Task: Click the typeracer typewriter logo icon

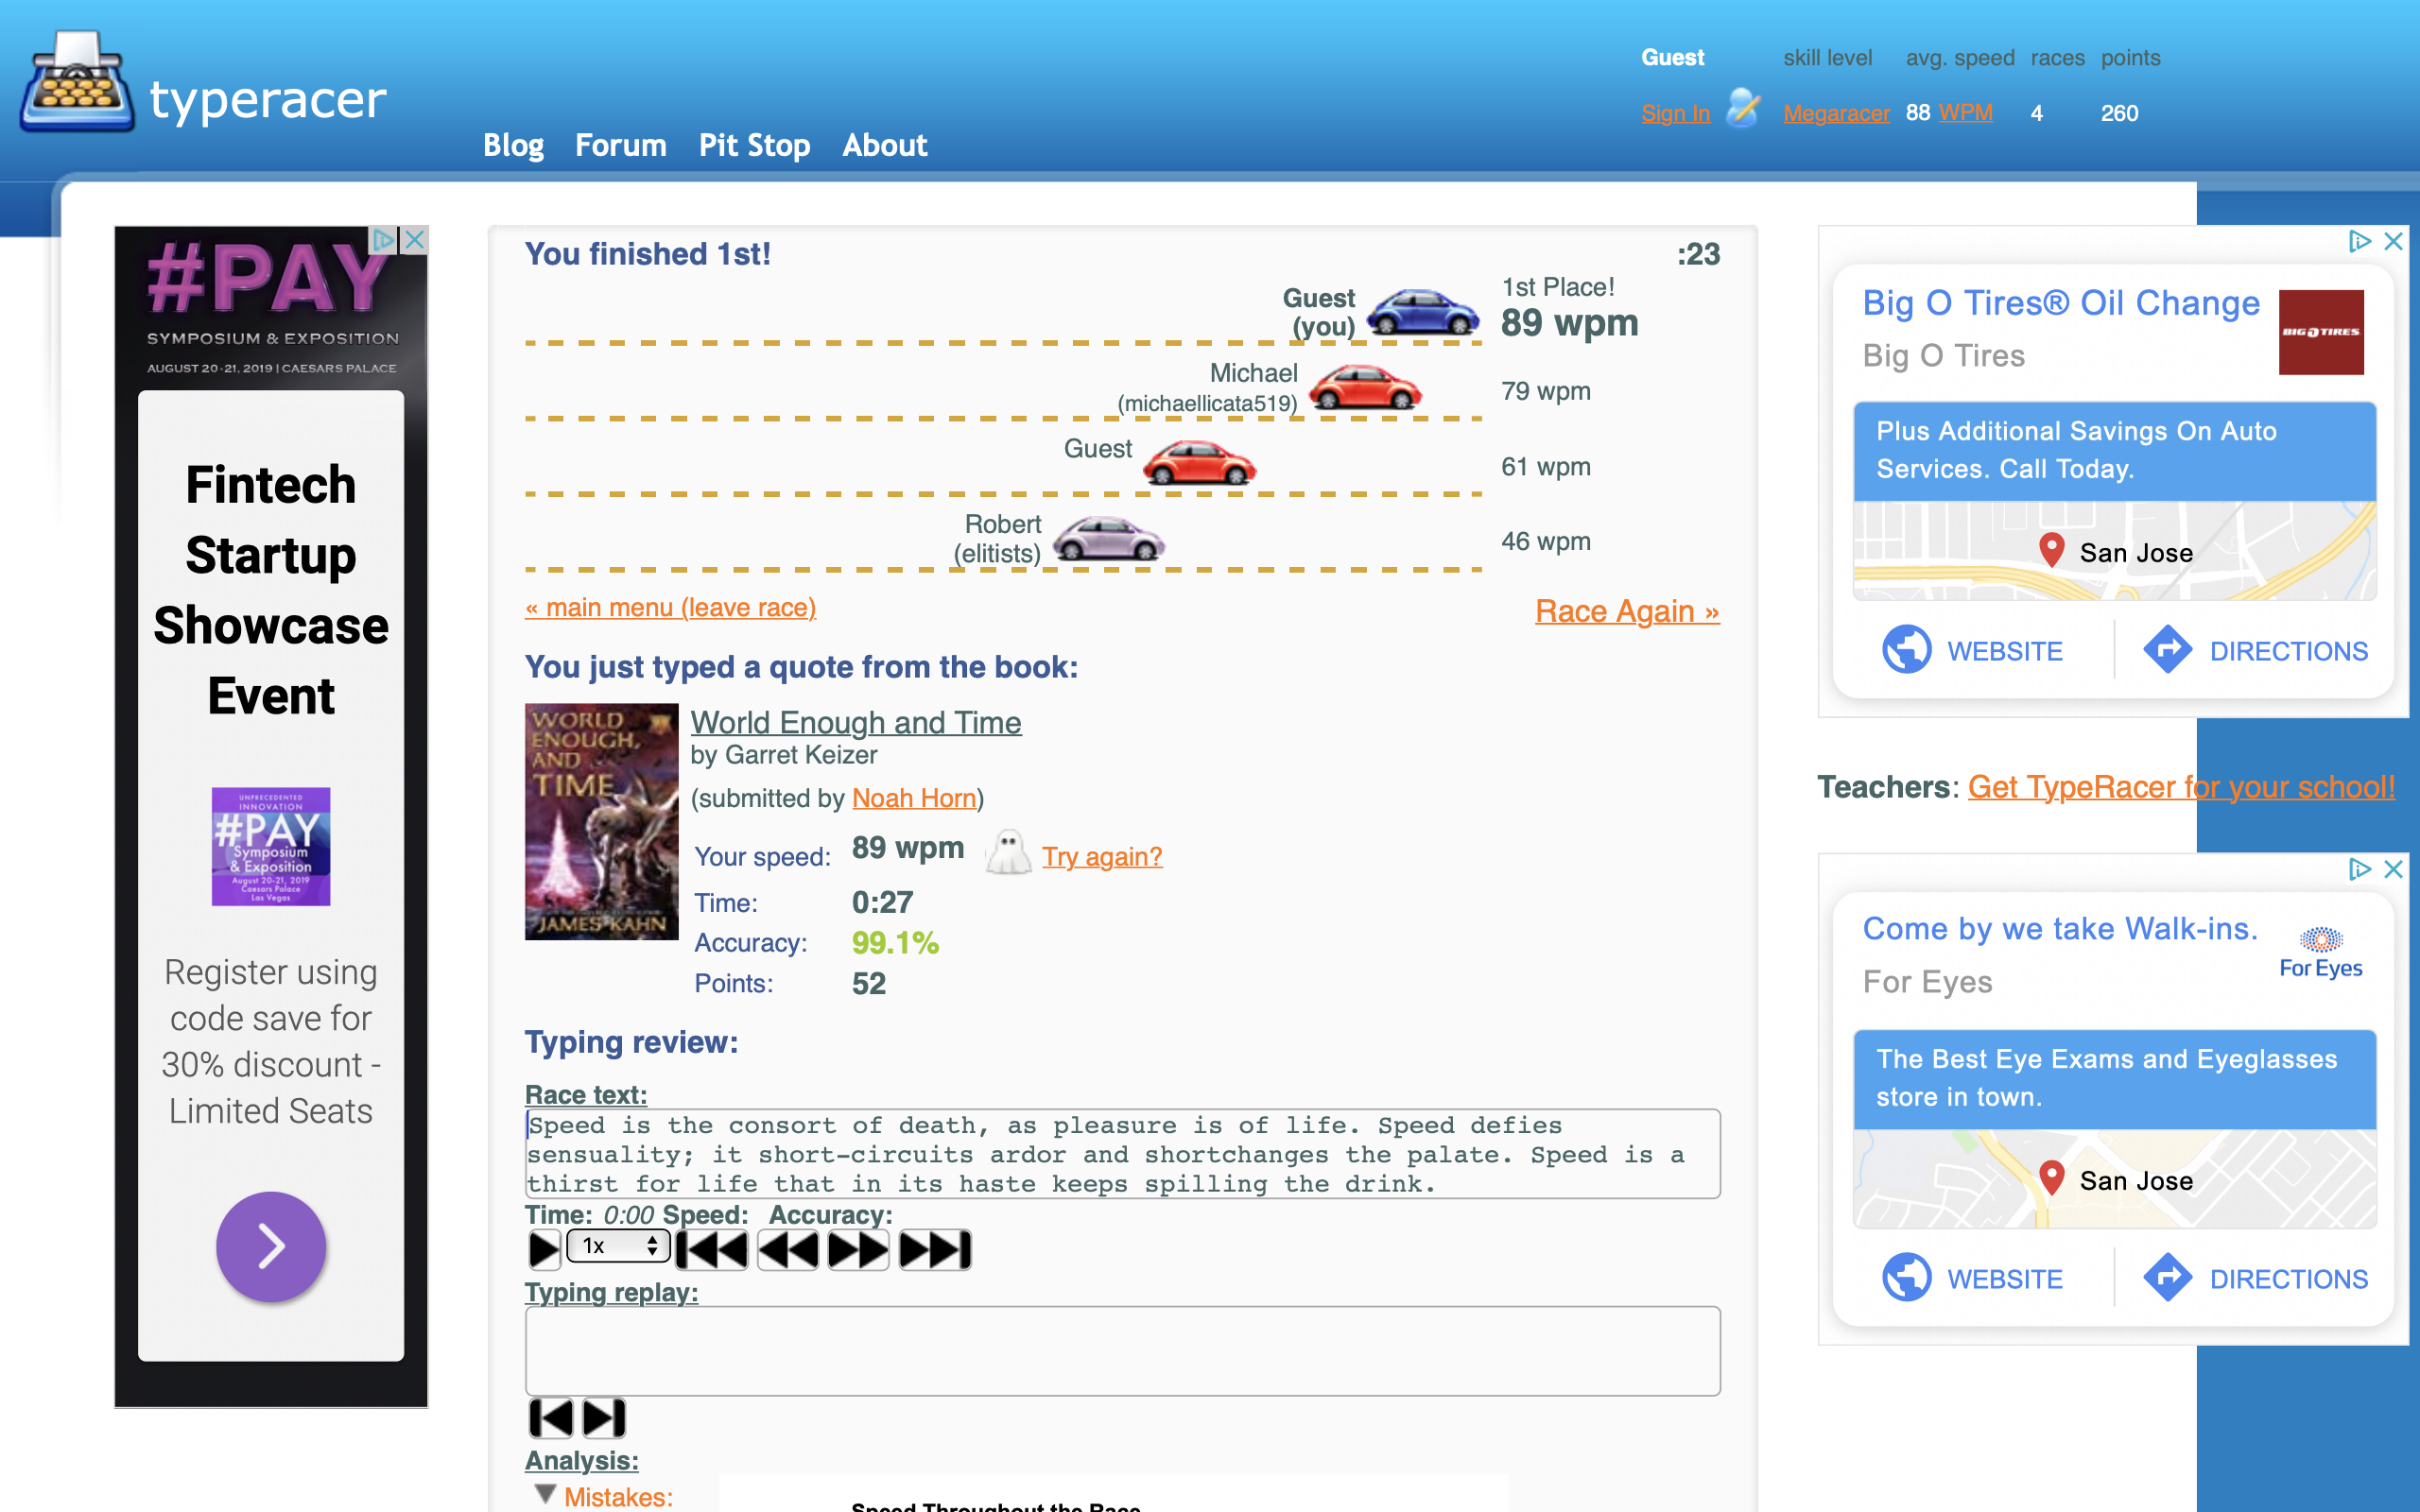Action: (76, 84)
